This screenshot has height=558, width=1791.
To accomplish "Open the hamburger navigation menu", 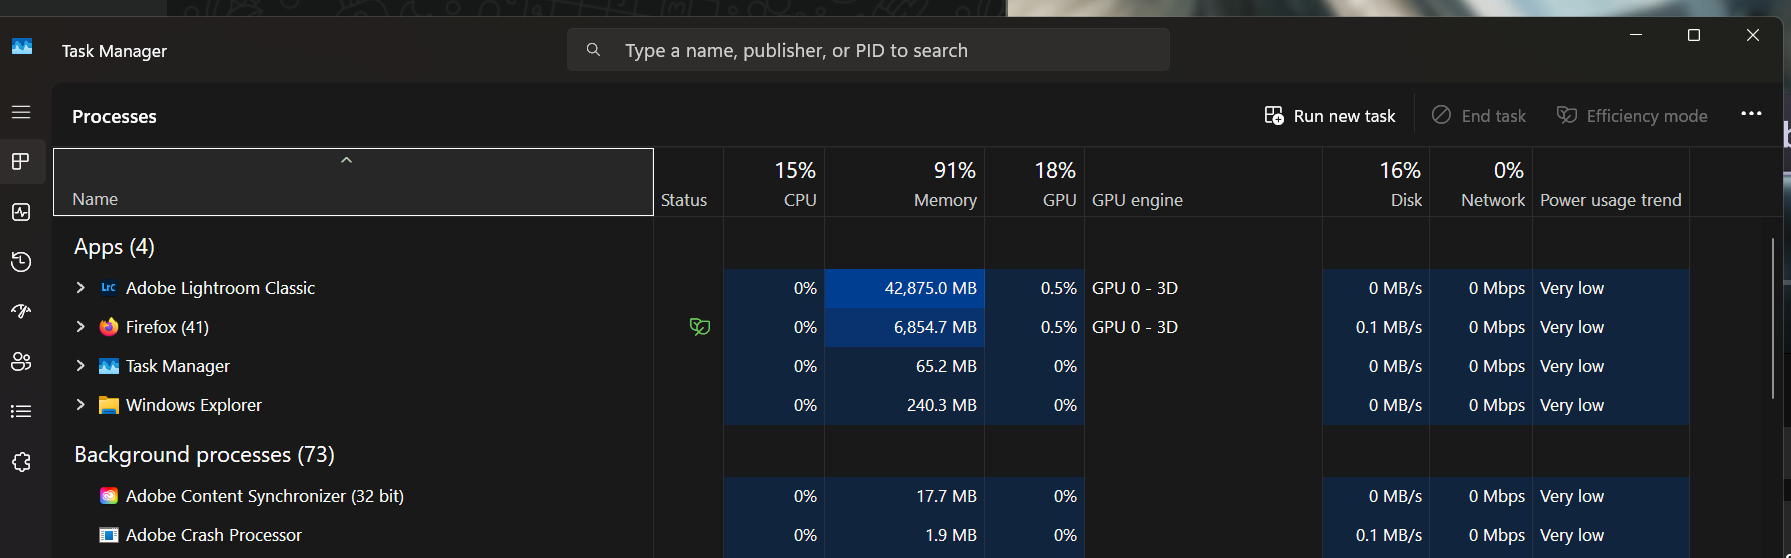I will click(x=21, y=112).
